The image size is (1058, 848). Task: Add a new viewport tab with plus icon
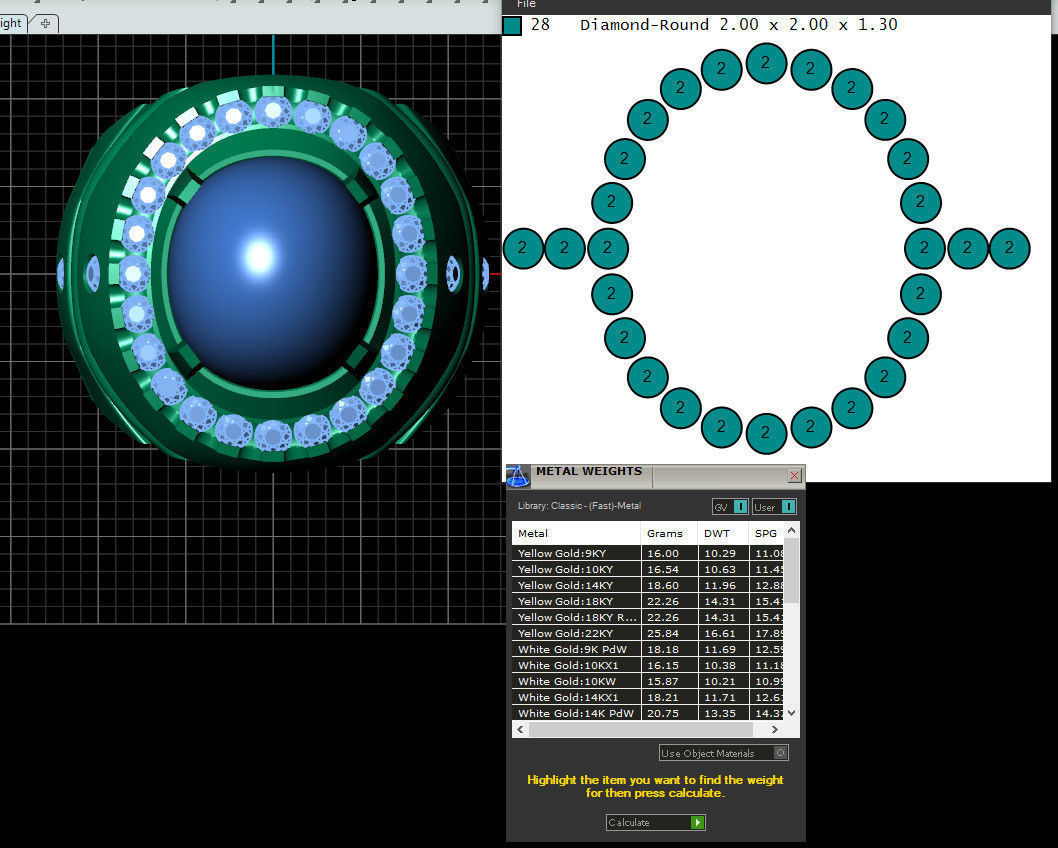(x=45, y=24)
